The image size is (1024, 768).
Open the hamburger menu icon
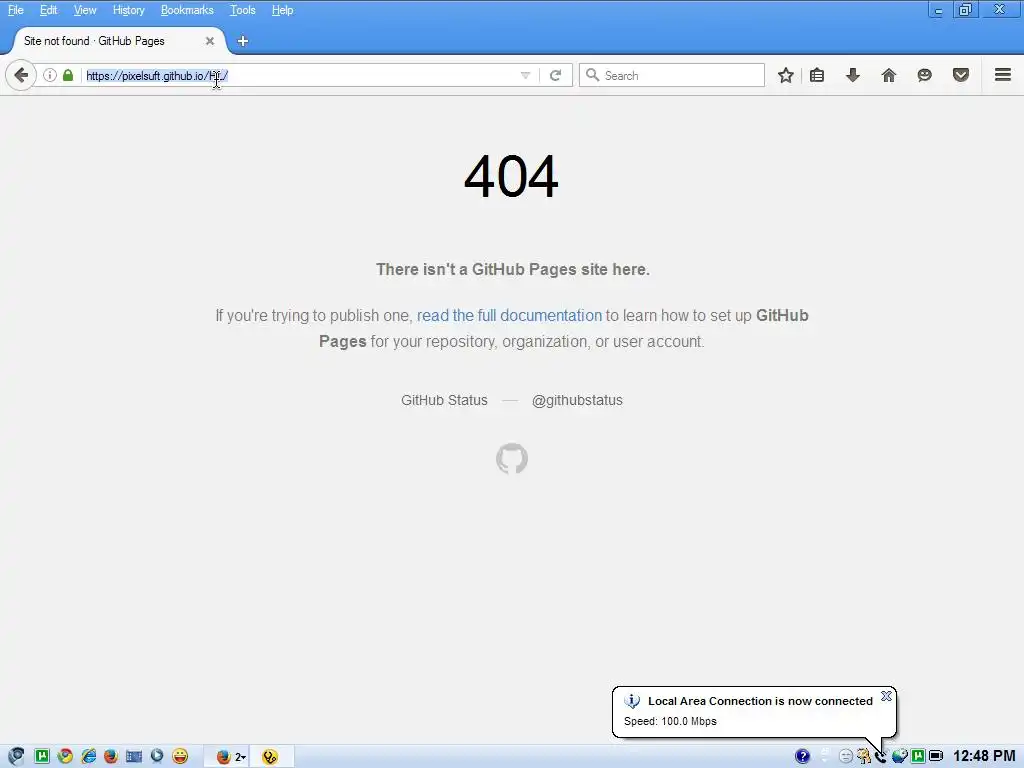(1003, 74)
